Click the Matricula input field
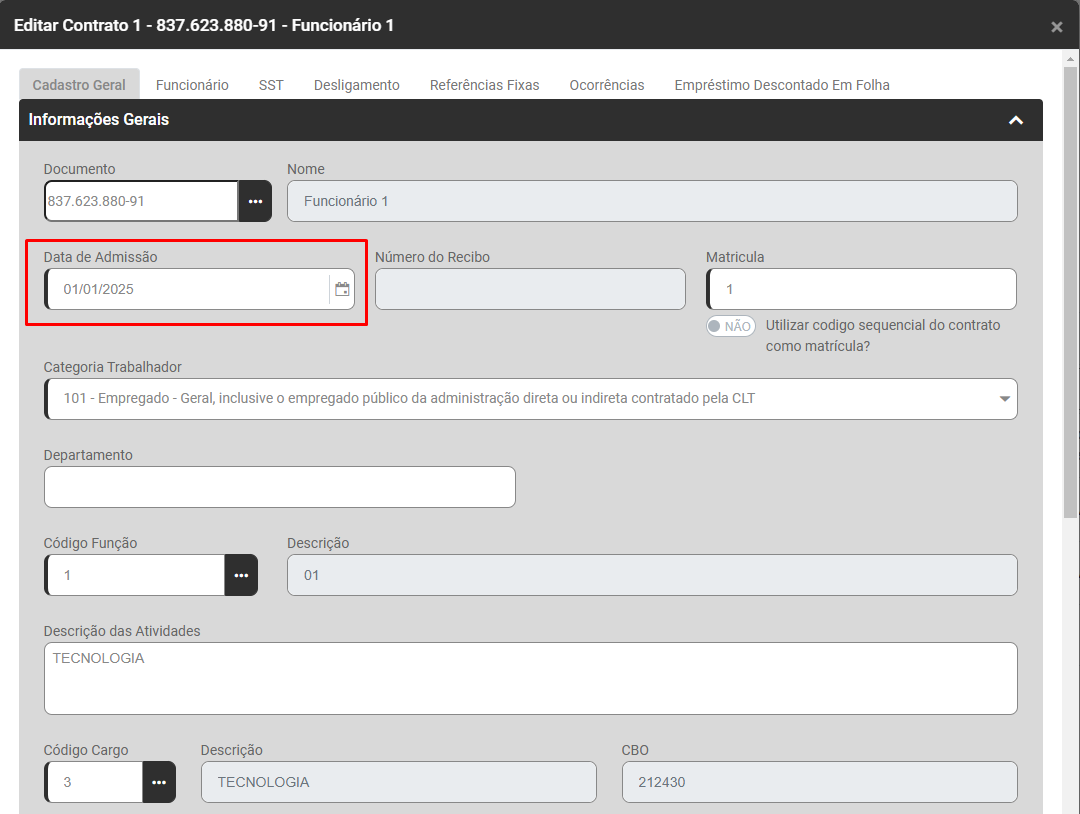 point(861,289)
